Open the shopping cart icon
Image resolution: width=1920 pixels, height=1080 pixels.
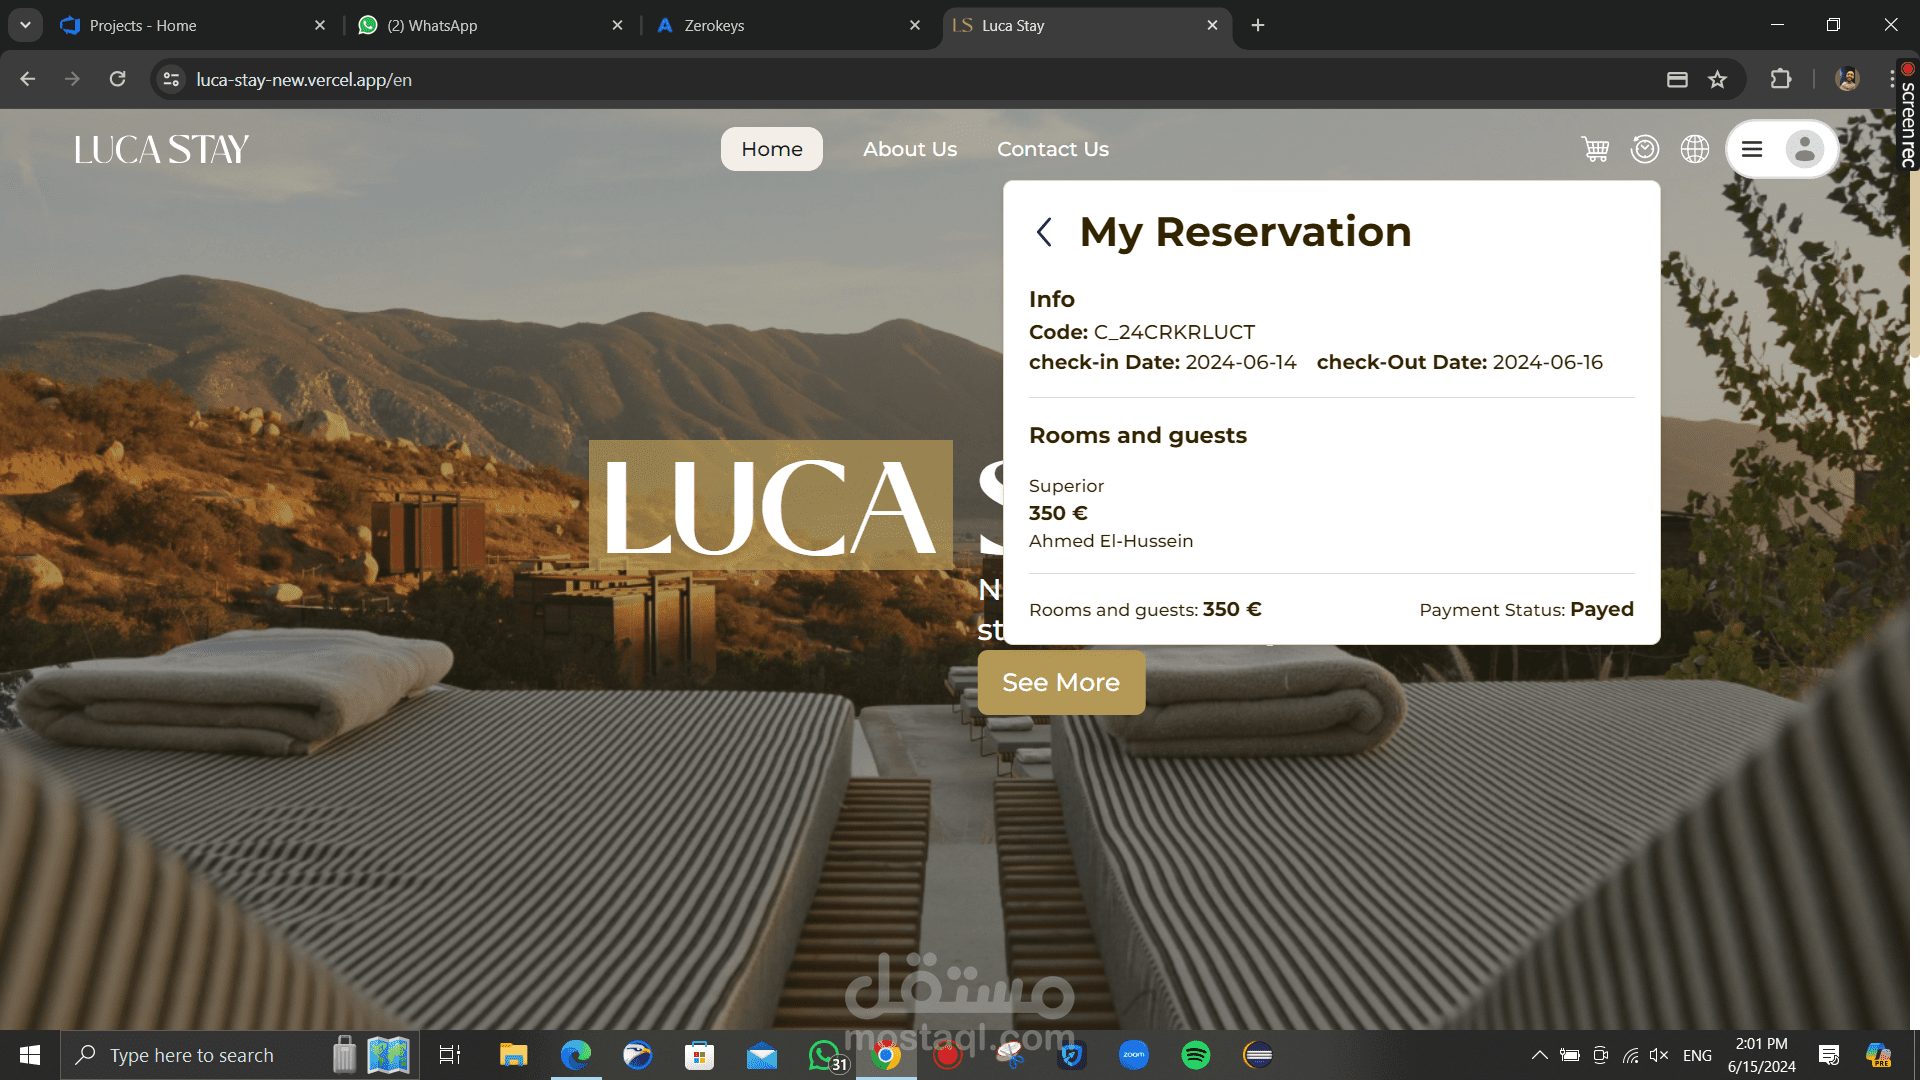[1595, 149]
